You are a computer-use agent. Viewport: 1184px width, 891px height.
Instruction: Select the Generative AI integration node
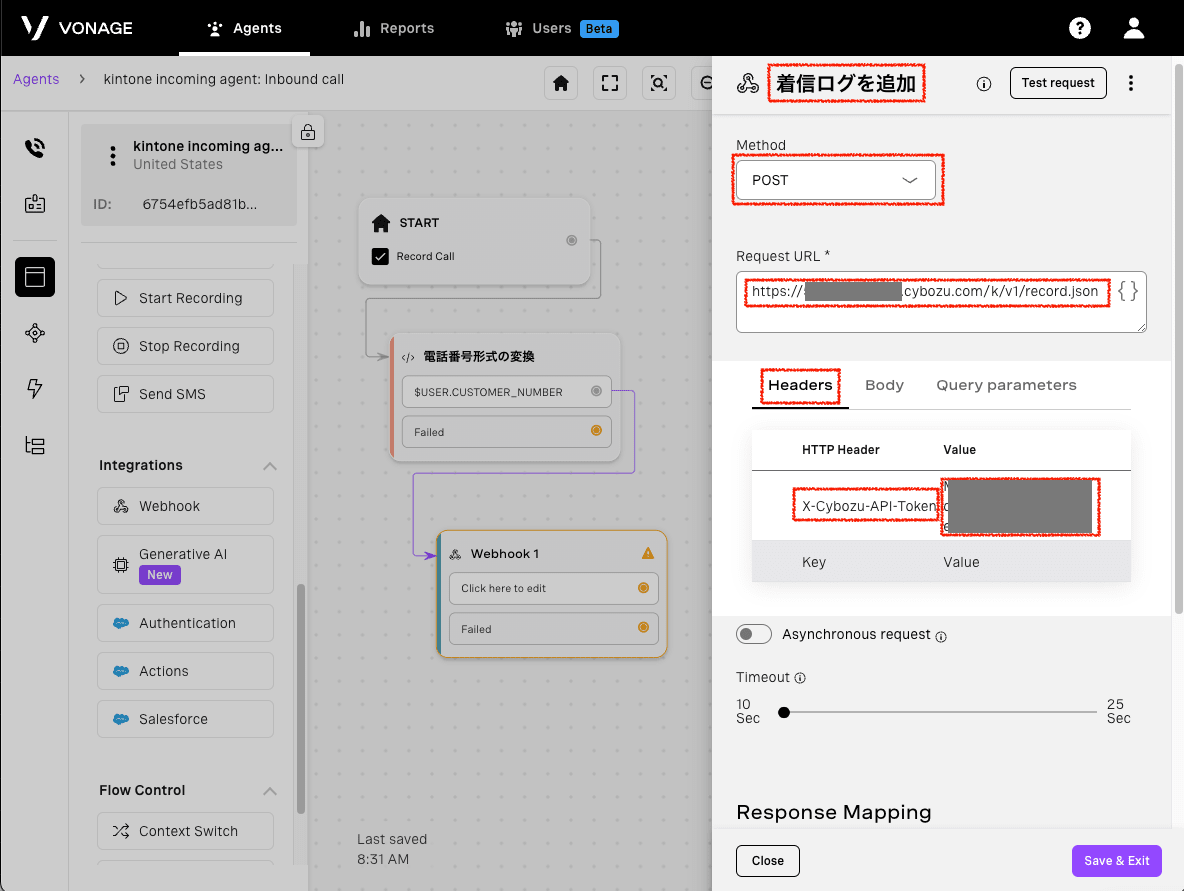click(x=185, y=564)
